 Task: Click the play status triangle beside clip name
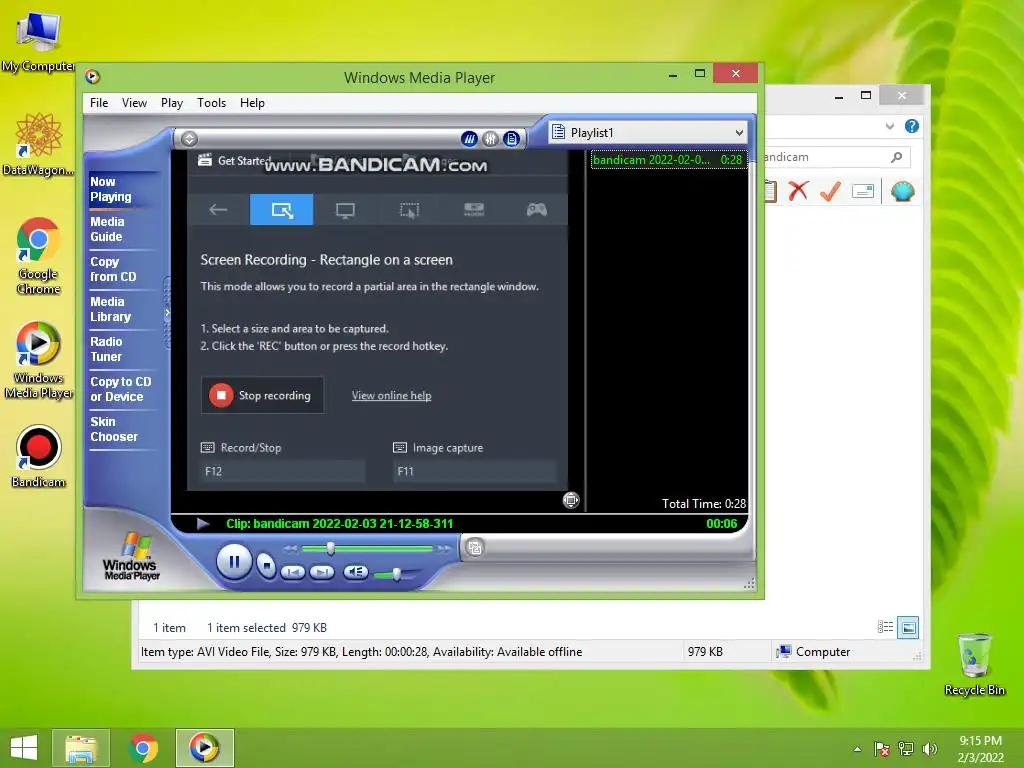(203, 523)
